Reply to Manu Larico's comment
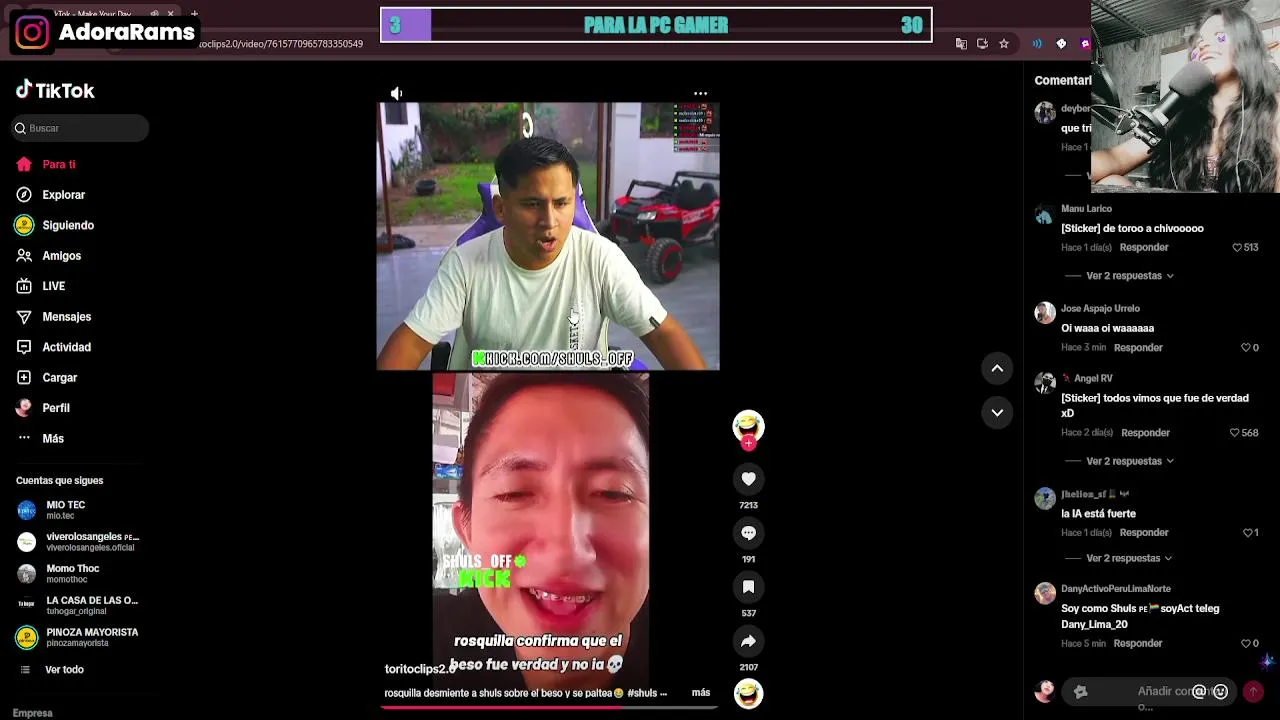1280x720 pixels. coord(1144,247)
